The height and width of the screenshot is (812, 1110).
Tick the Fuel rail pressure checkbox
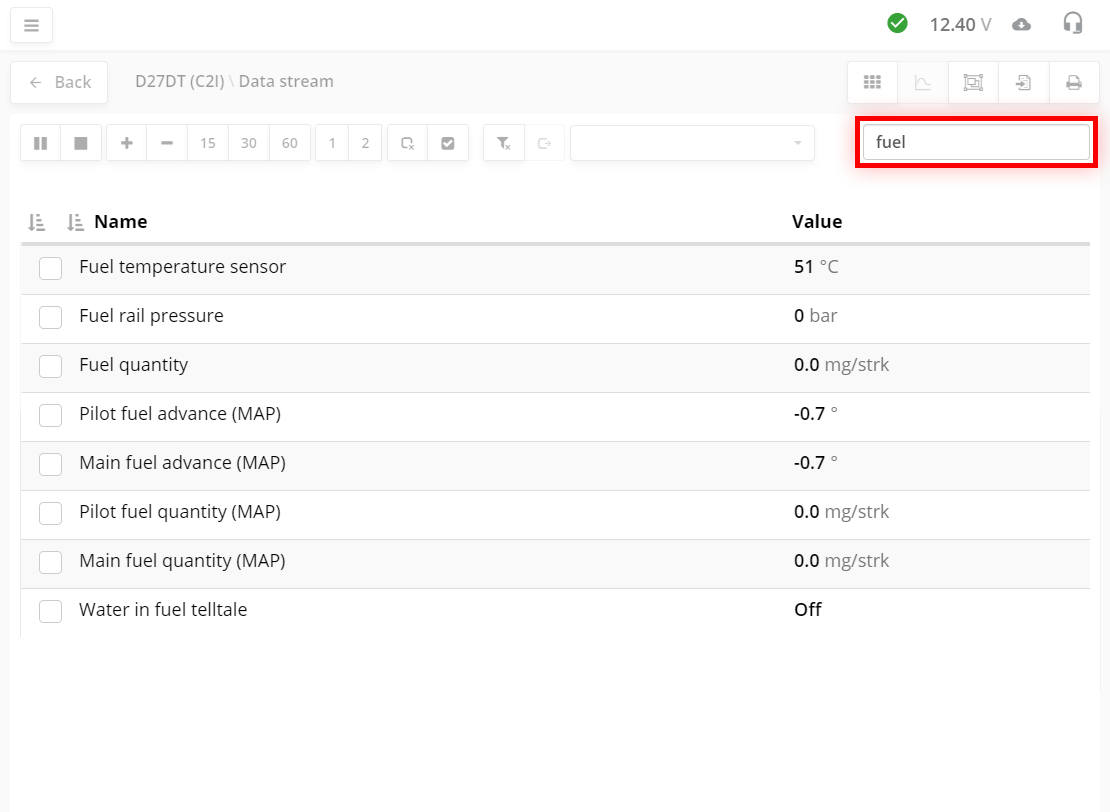50,317
